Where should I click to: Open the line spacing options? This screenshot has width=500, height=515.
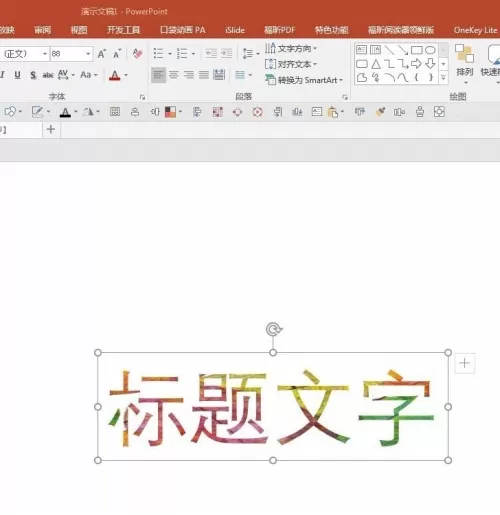pos(251,53)
